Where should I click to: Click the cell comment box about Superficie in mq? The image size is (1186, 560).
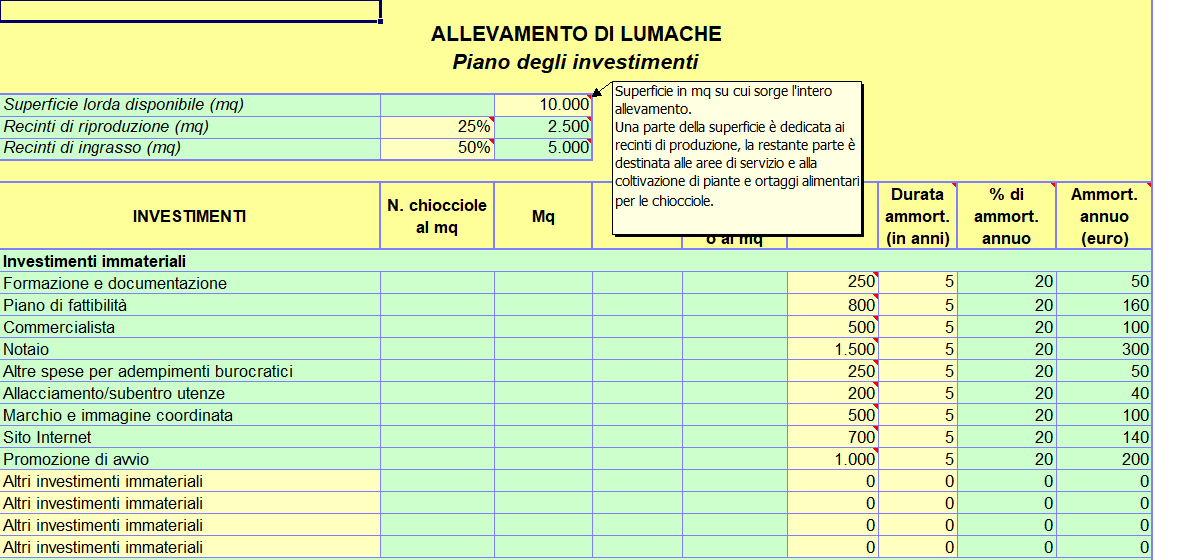coord(737,158)
